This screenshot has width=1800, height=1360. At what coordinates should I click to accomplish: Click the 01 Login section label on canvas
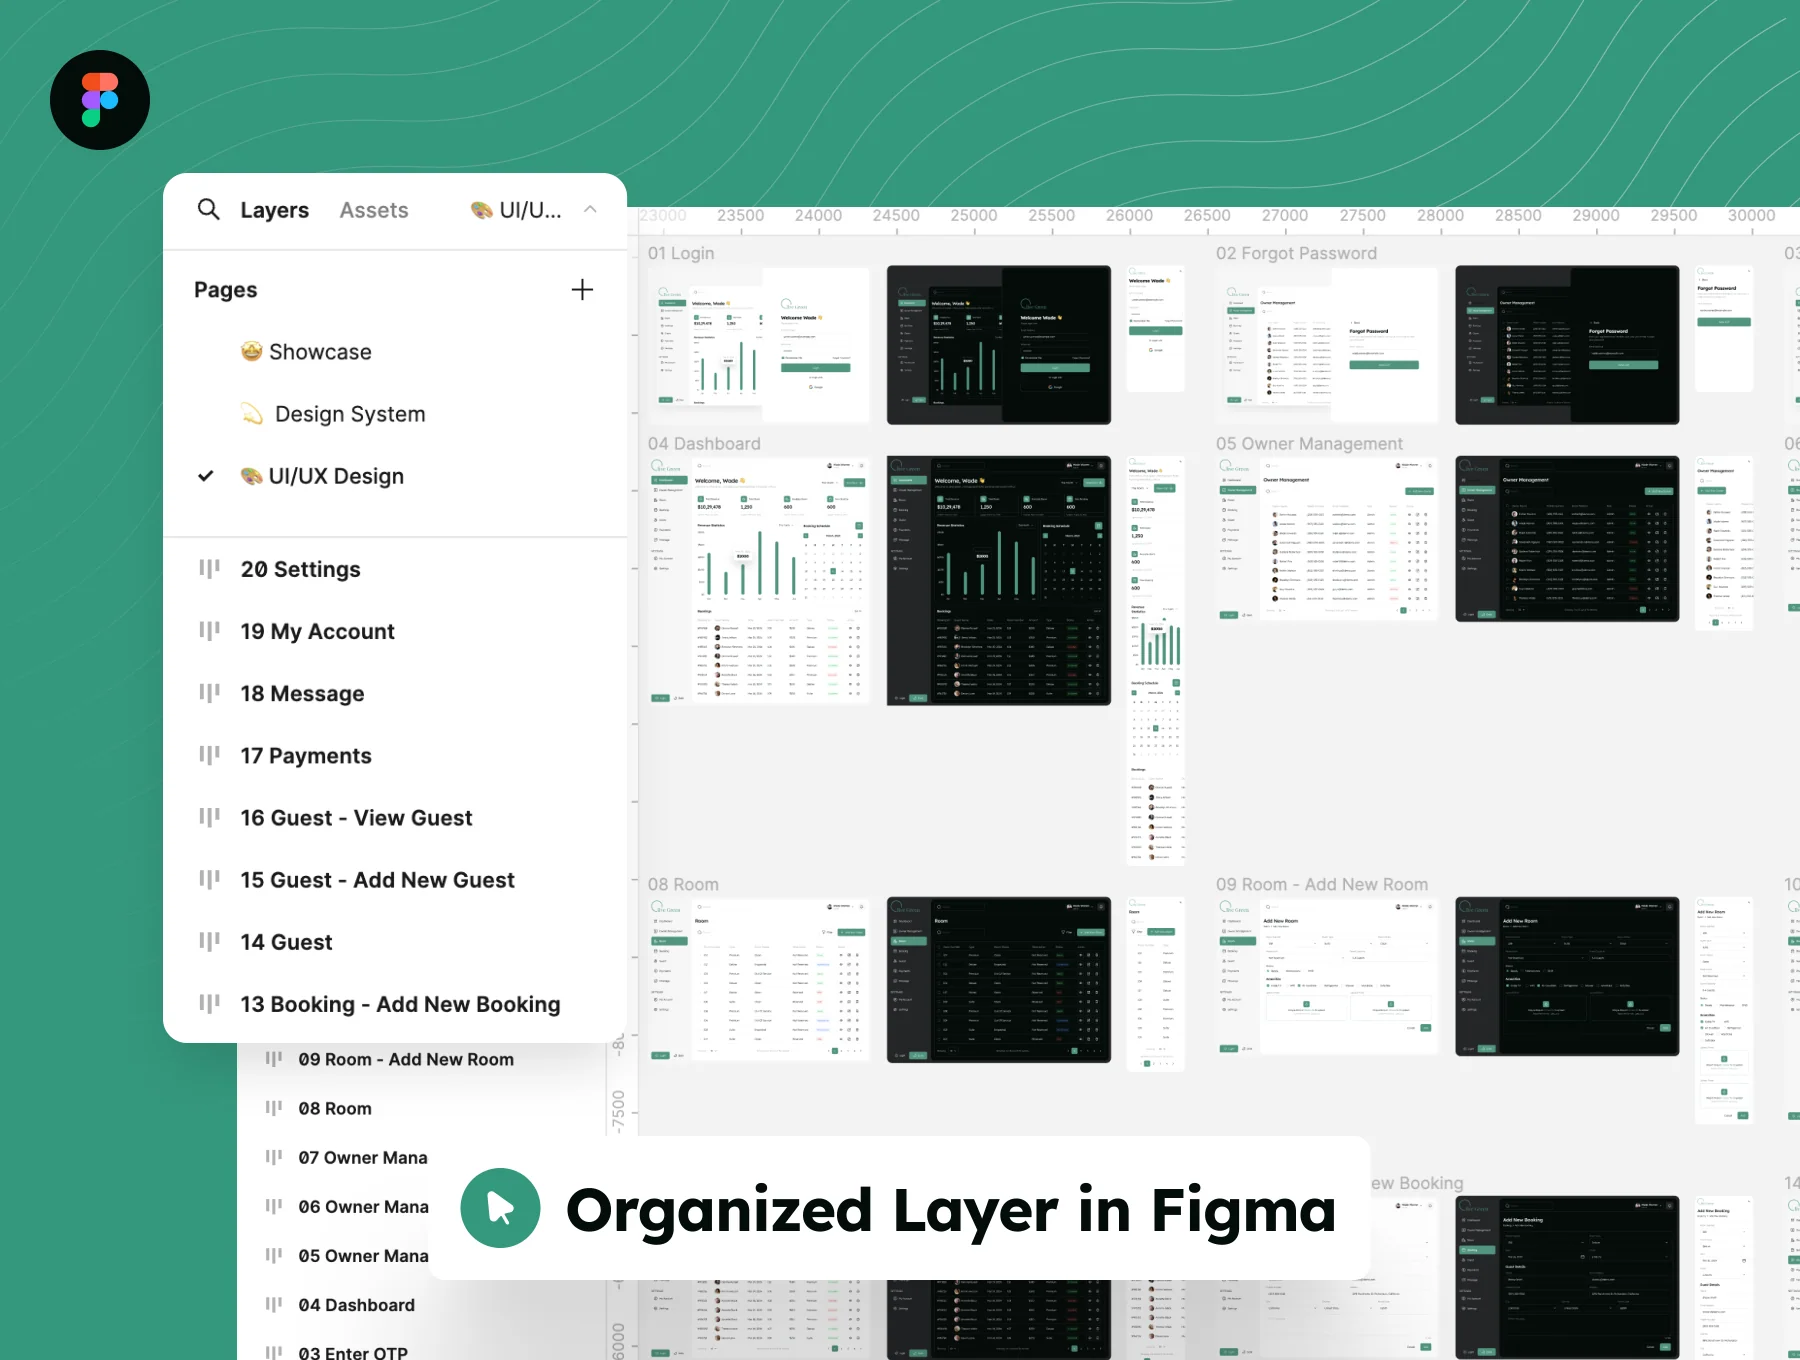click(681, 253)
